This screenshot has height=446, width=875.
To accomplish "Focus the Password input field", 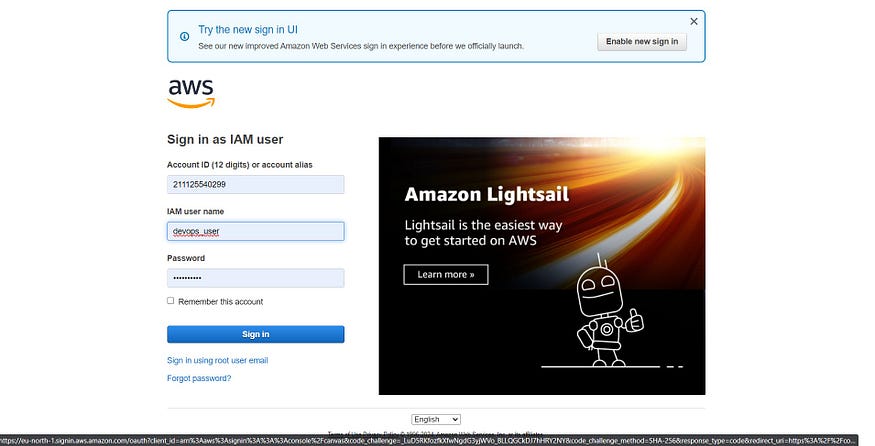I will tap(256, 278).
